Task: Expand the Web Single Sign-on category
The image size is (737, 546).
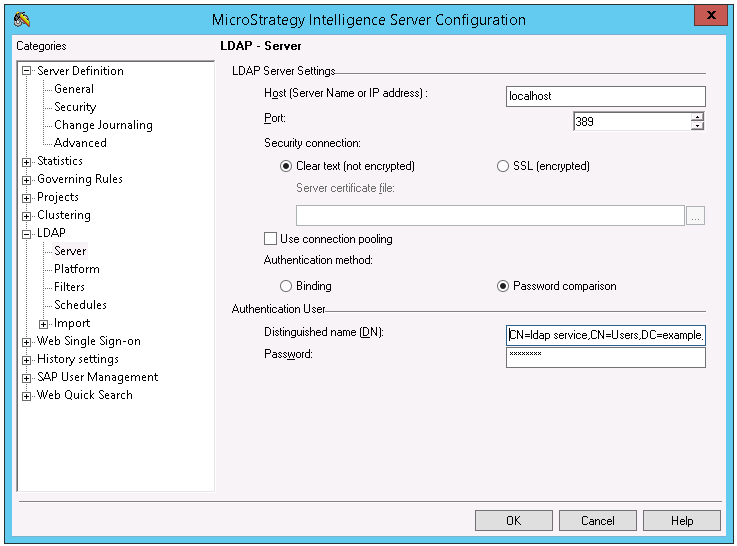Action: (27, 342)
